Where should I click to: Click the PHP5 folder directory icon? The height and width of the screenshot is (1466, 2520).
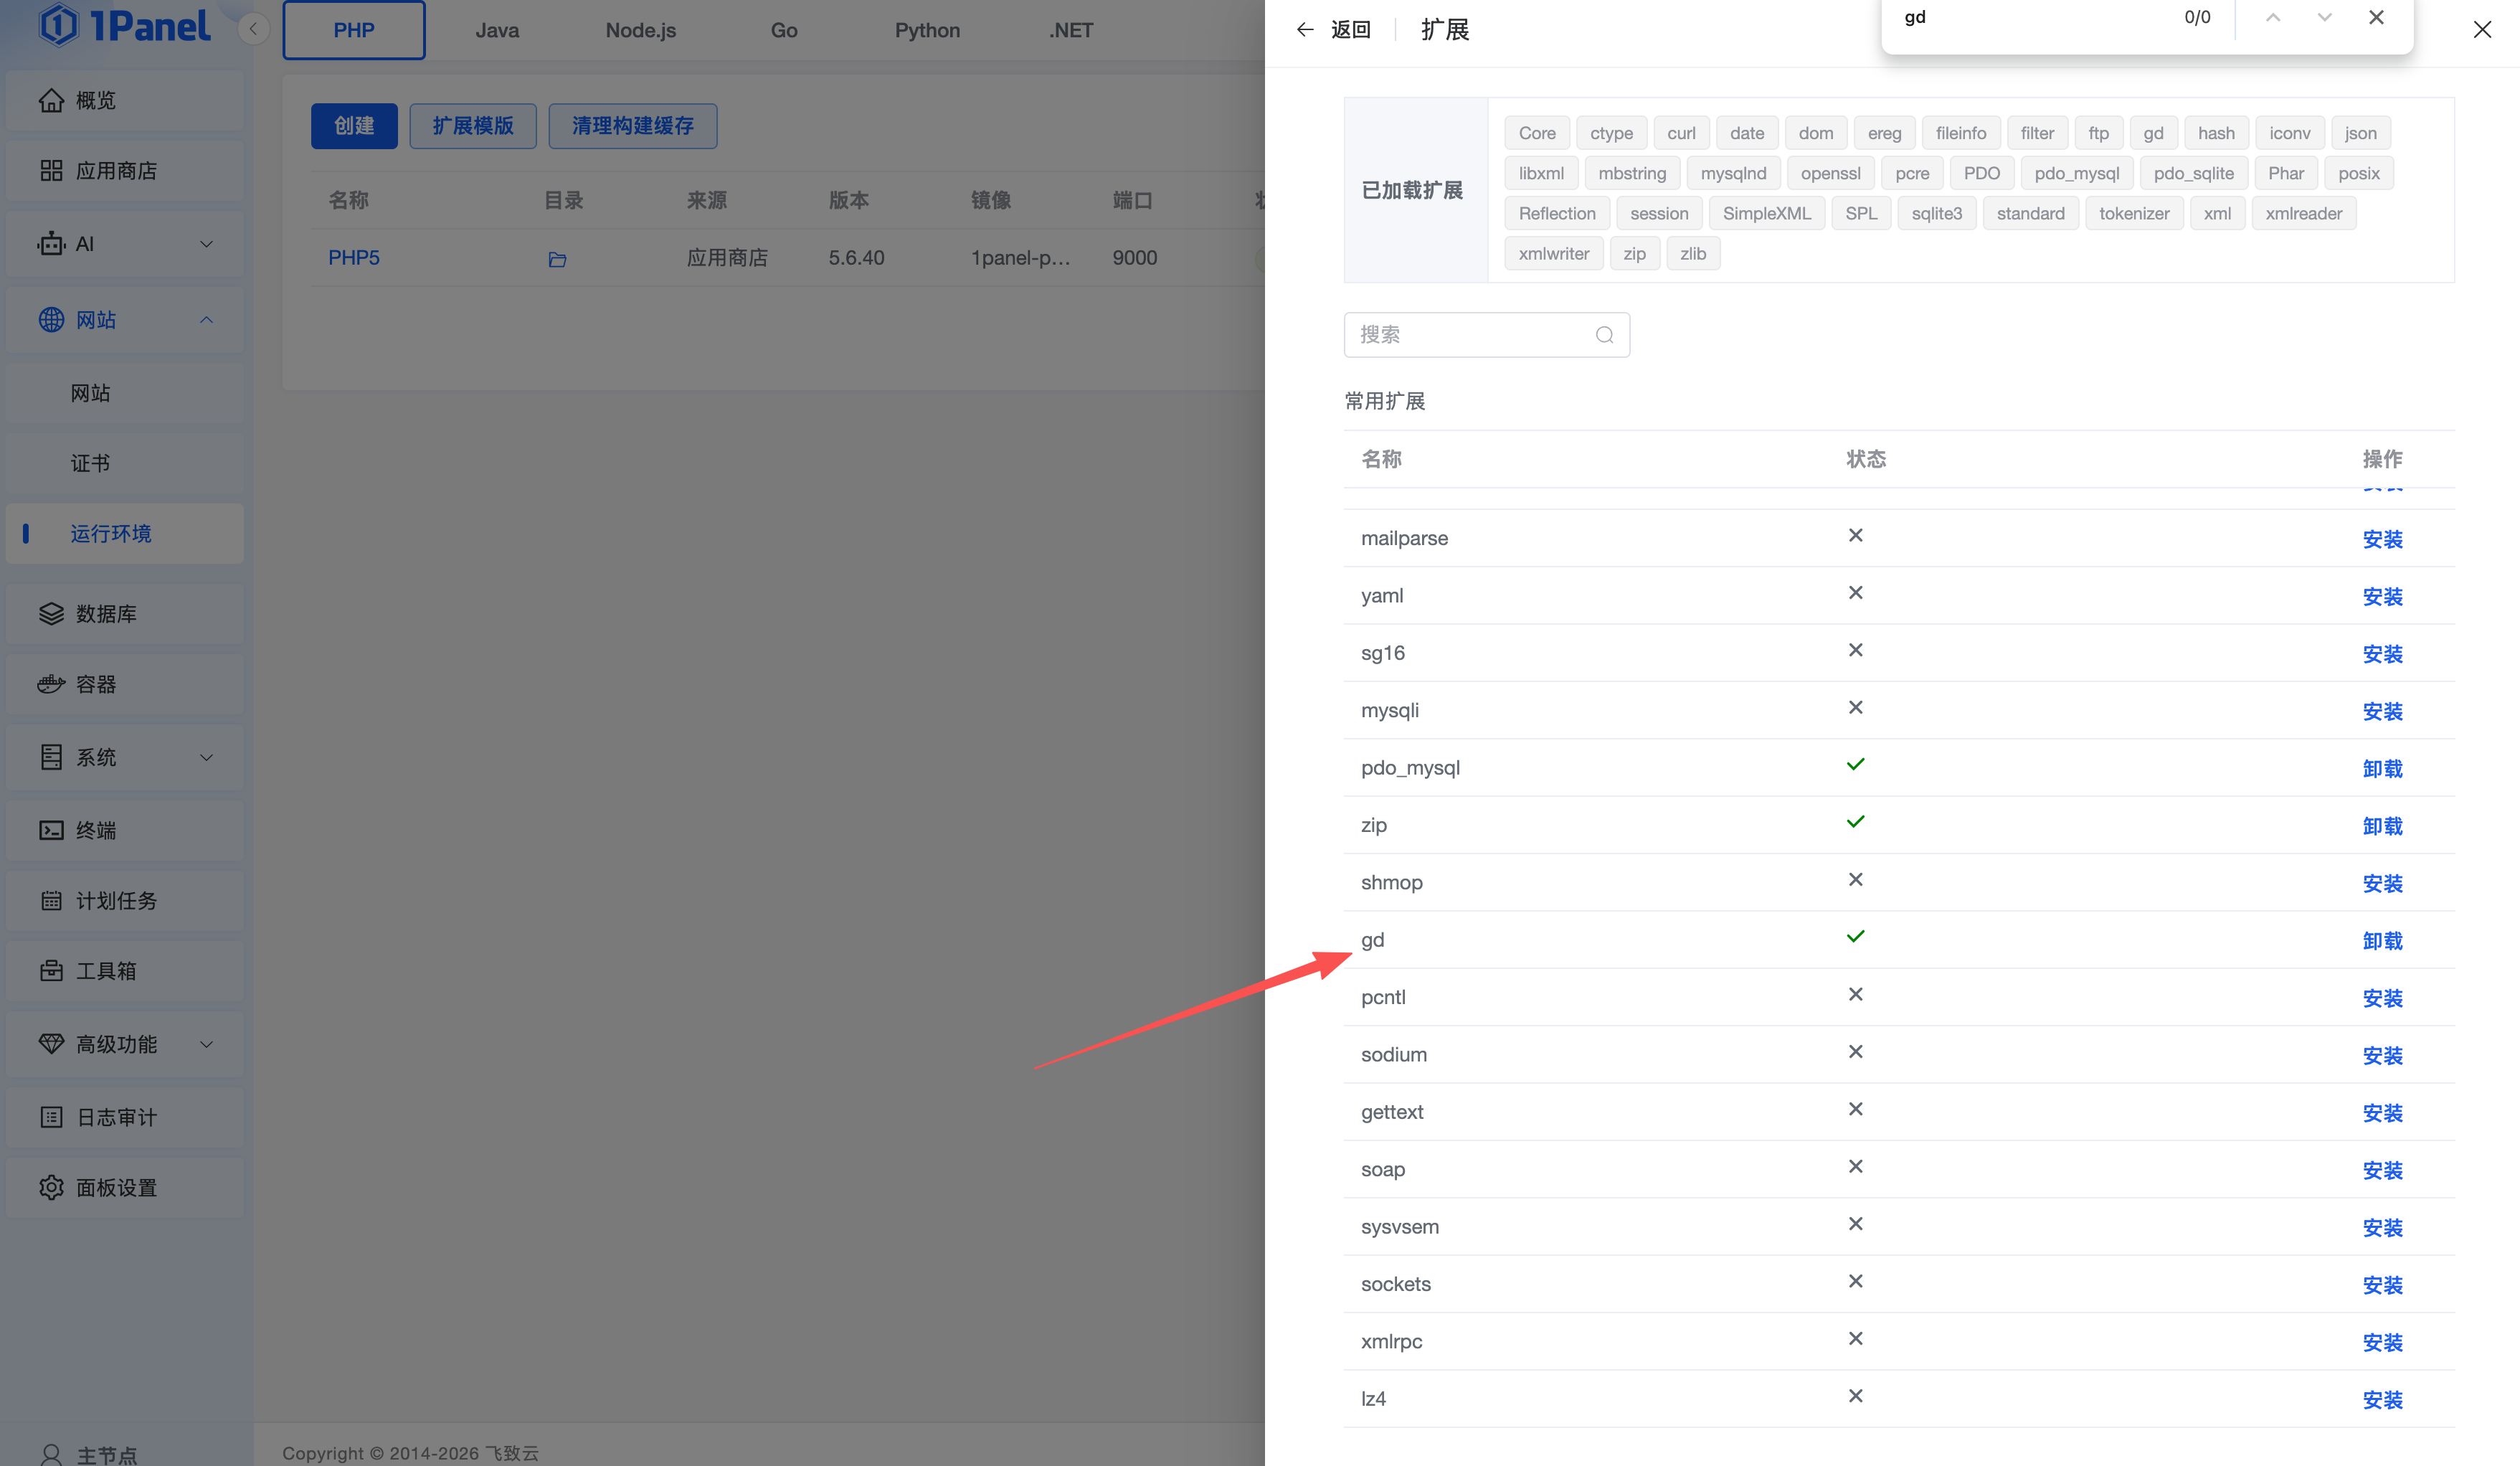point(557,259)
